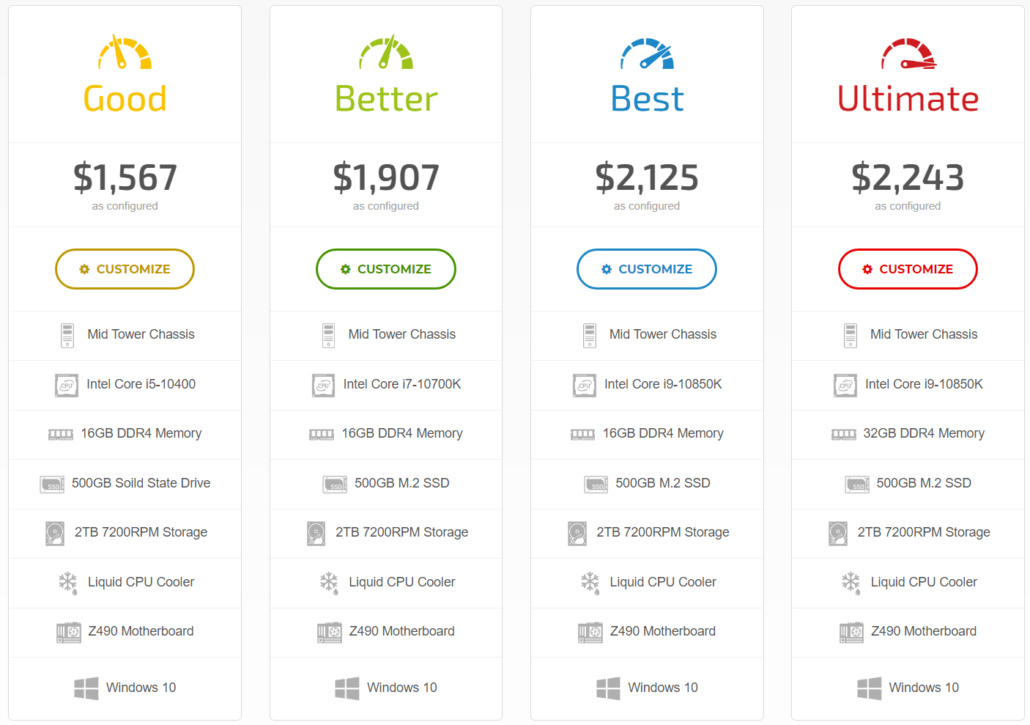This screenshot has width=1030, height=725.
Task: Click the SSD icon beside 500GB Soild State Drive
Action: pyautogui.click(x=52, y=484)
